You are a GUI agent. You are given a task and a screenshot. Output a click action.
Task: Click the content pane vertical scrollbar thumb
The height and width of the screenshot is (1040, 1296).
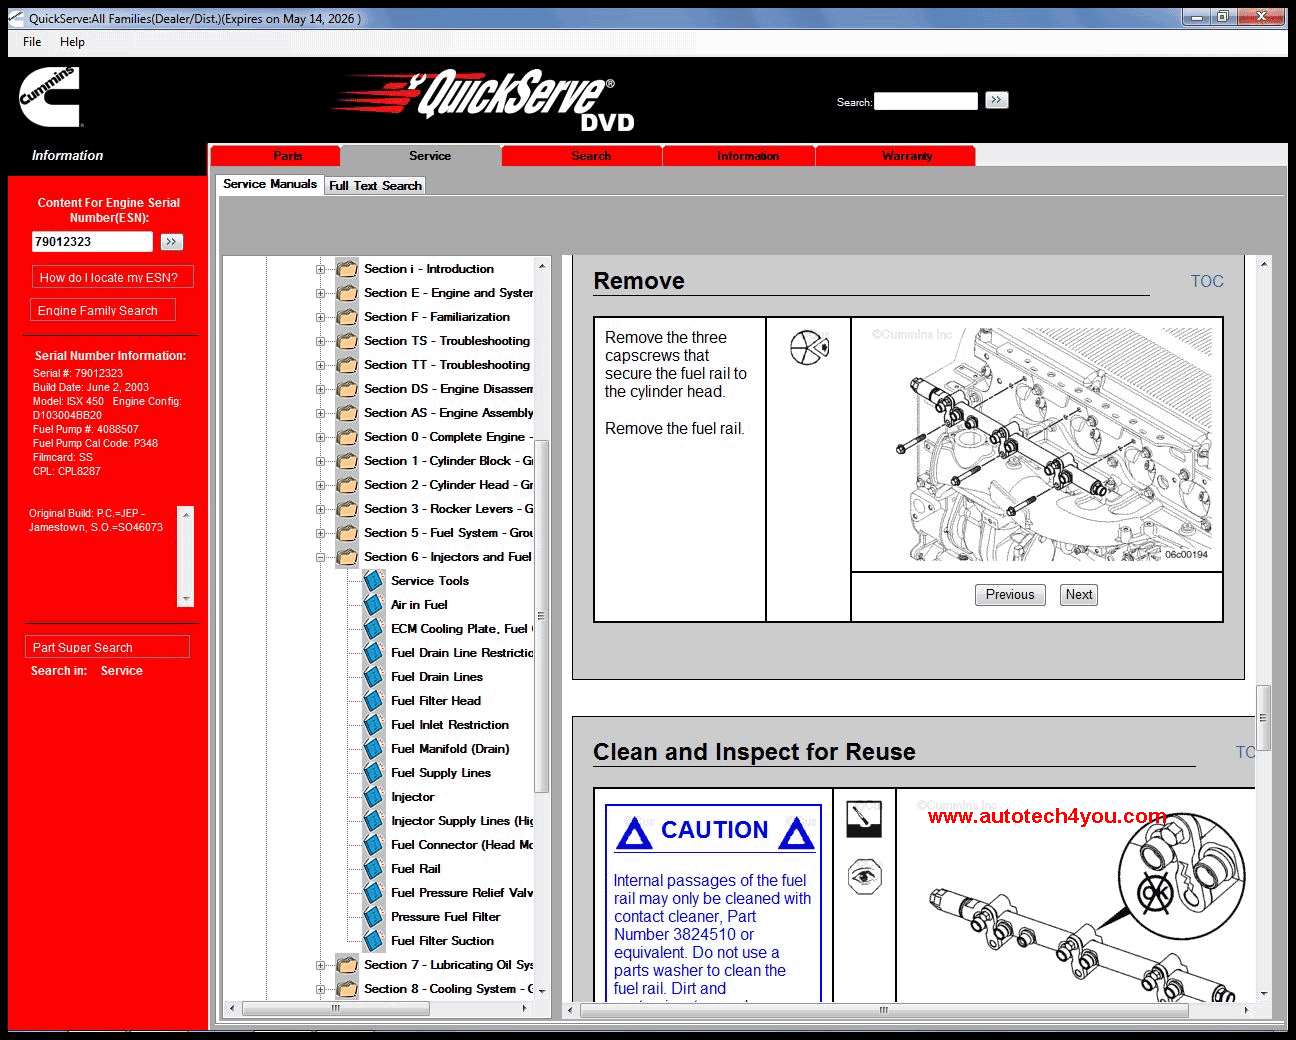(1264, 717)
